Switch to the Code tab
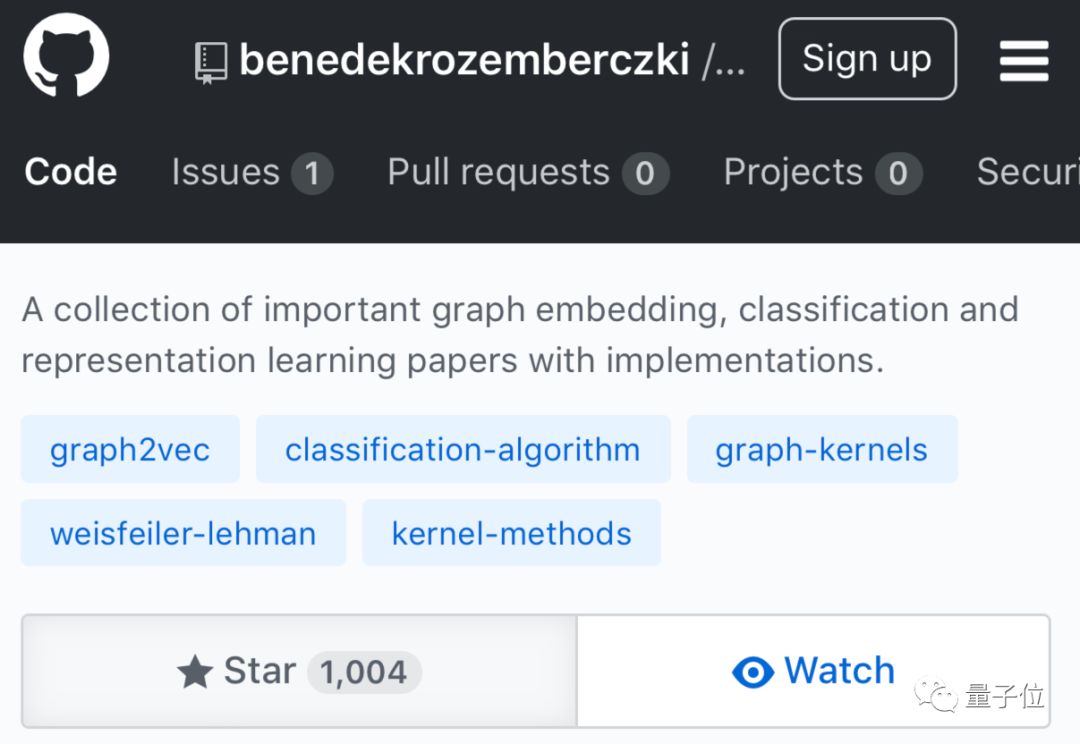Viewport: 1080px width, 744px height. [70, 172]
